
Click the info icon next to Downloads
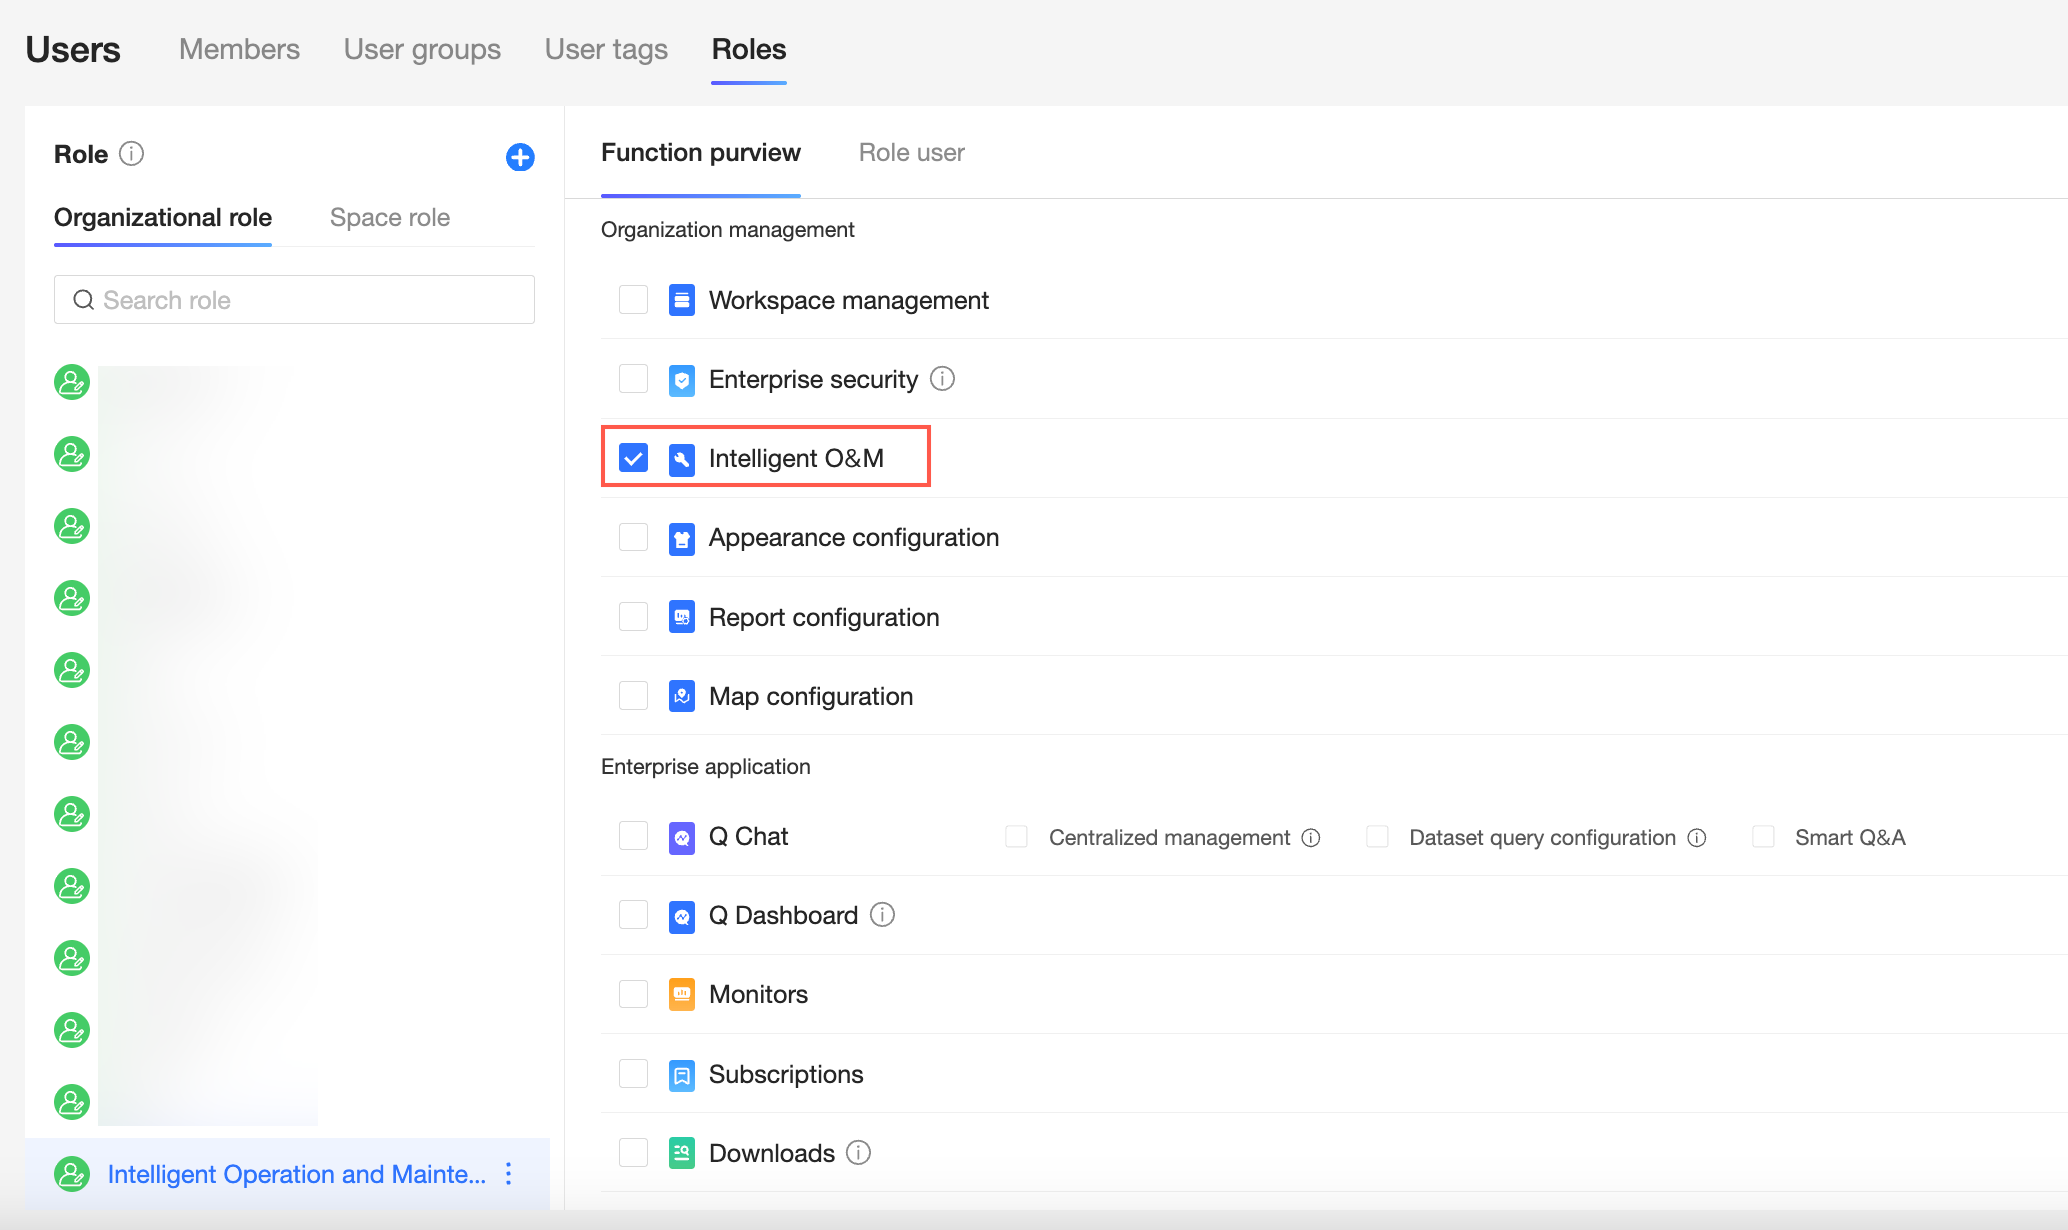click(x=859, y=1153)
